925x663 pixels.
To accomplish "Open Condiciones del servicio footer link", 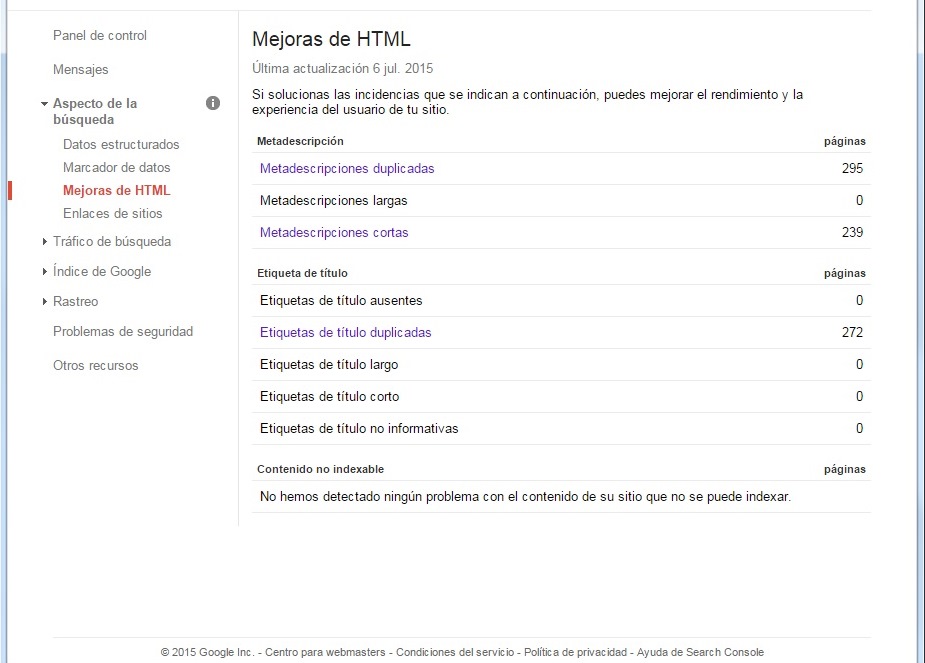I will [x=455, y=652].
